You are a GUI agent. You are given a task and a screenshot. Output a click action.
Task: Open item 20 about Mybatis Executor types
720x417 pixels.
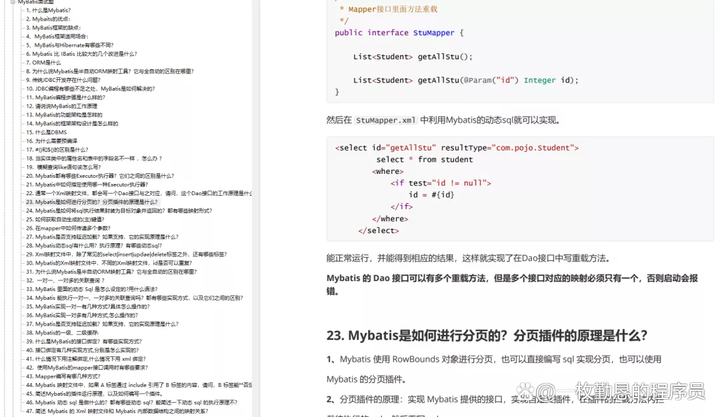tap(100, 176)
